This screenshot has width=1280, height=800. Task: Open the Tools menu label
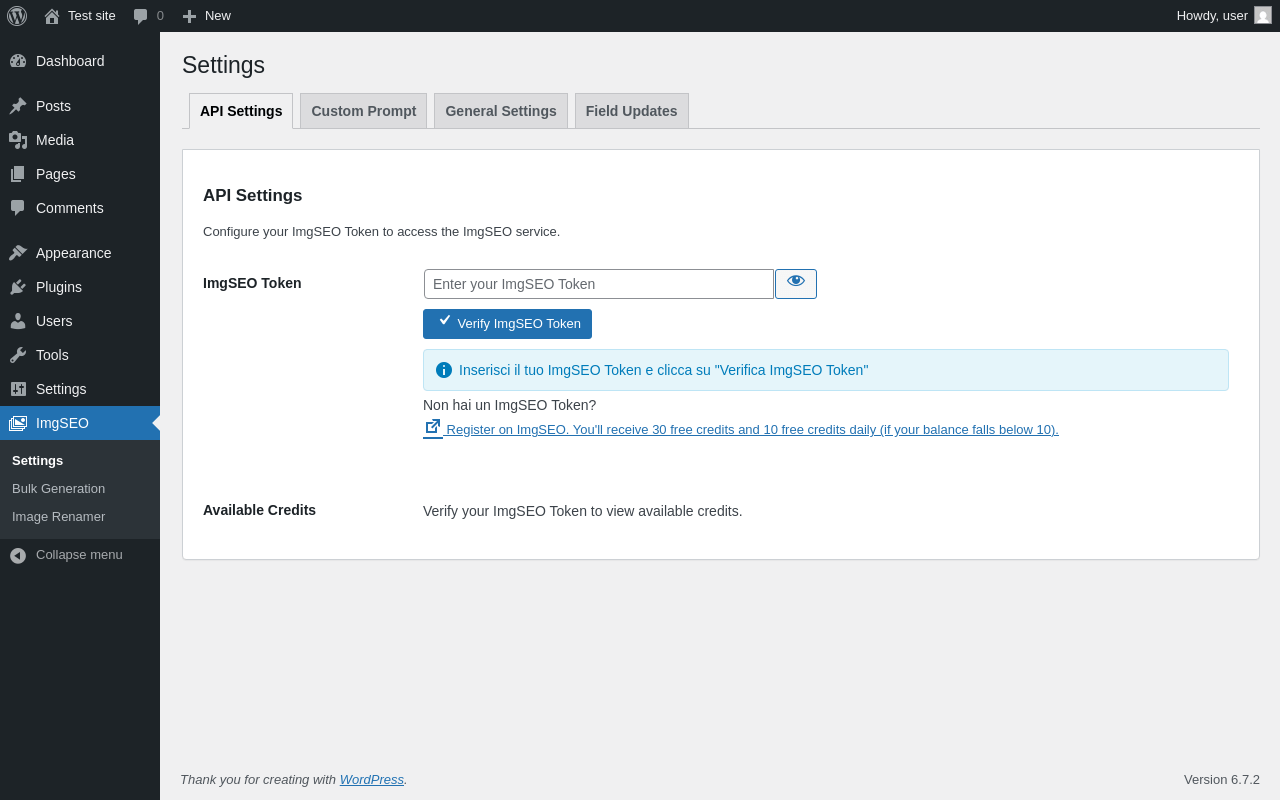point(52,355)
